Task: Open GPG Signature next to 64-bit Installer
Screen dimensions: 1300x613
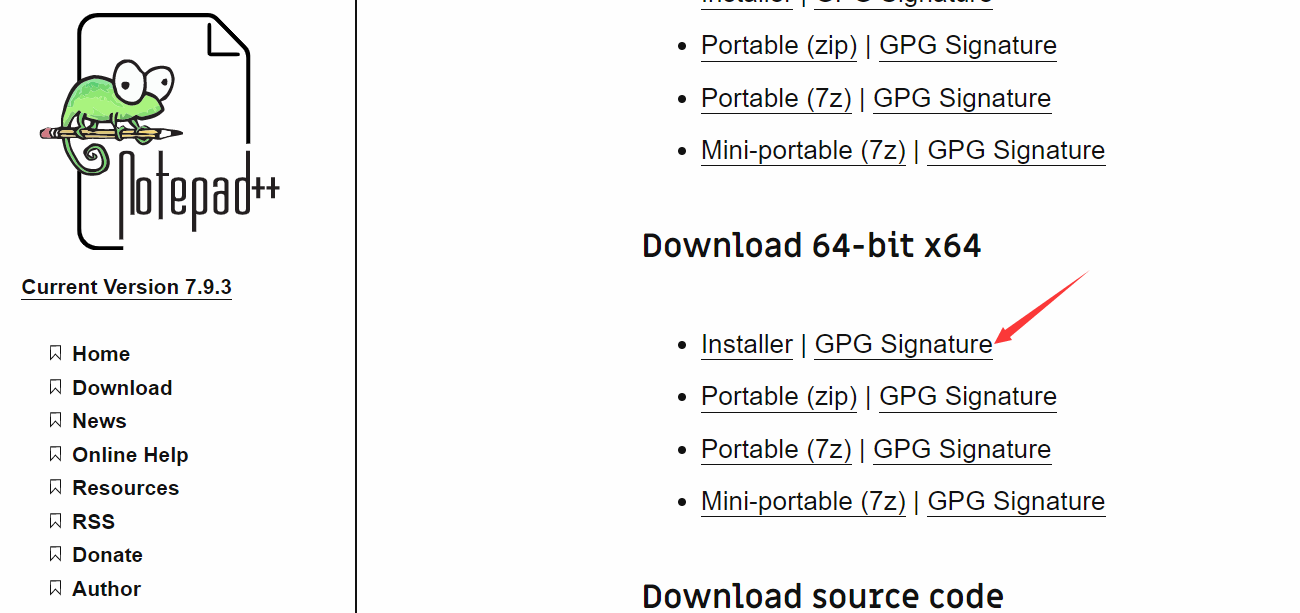Action: (x=904, y=344)
